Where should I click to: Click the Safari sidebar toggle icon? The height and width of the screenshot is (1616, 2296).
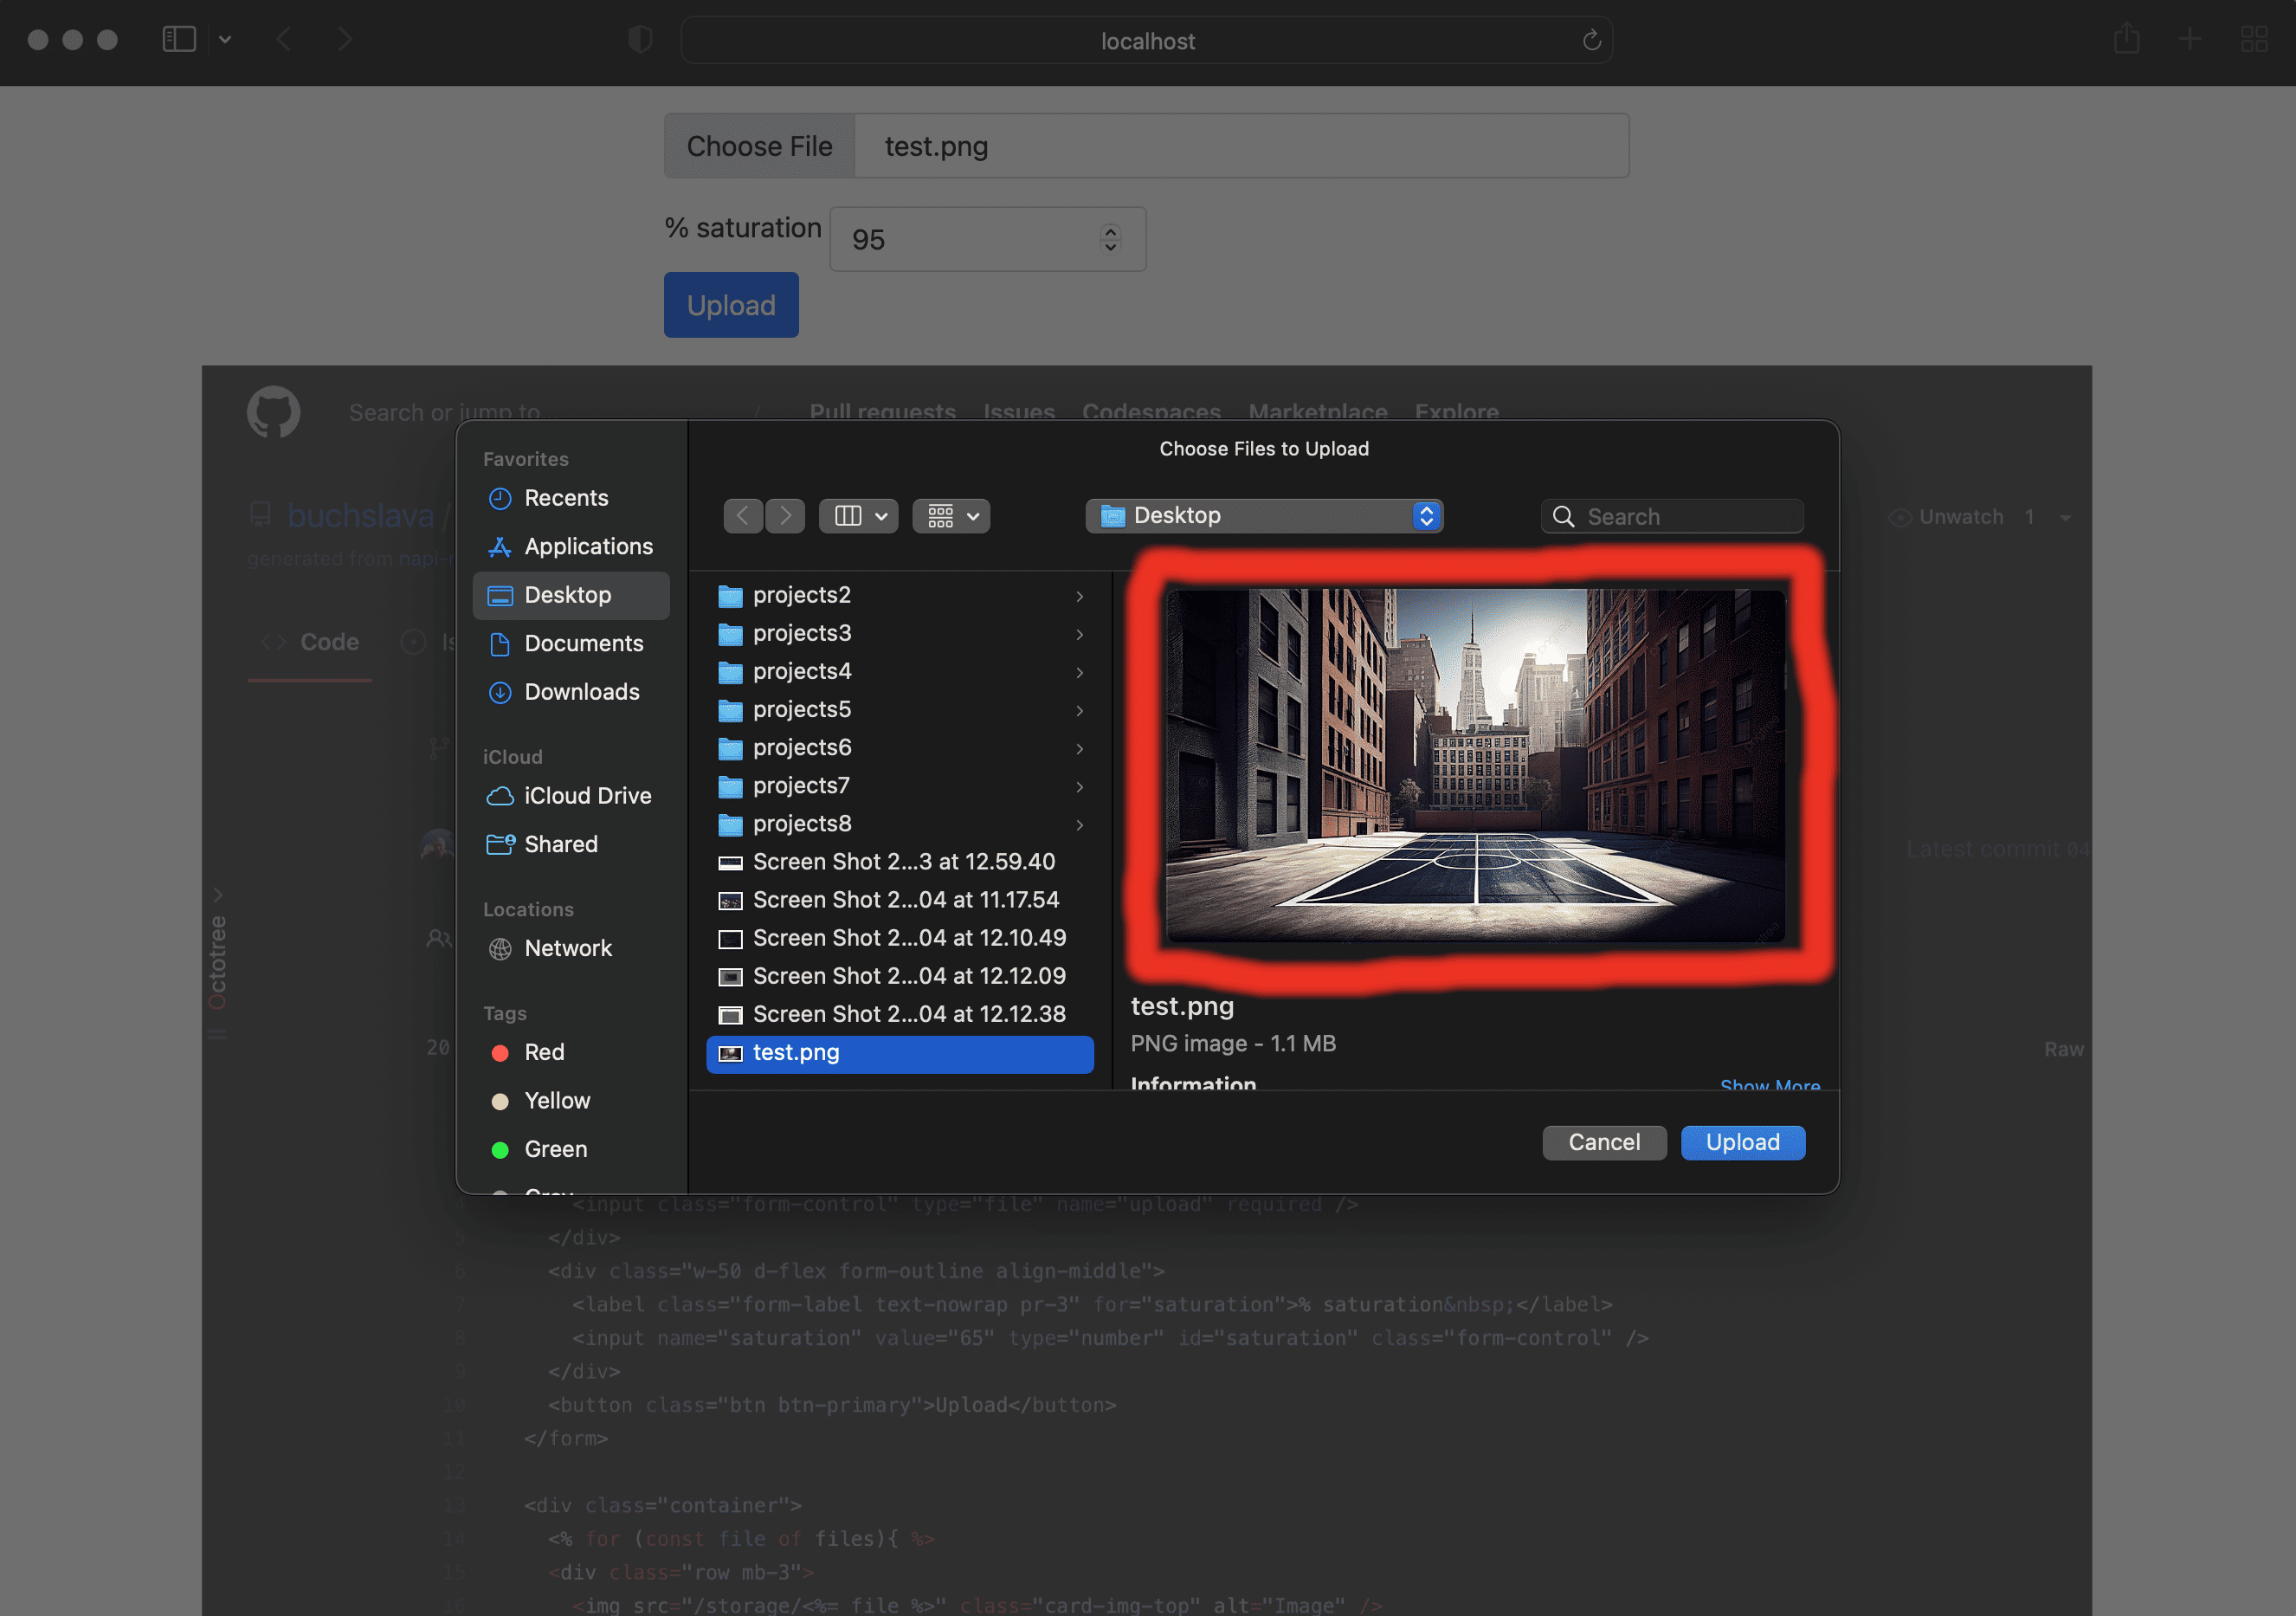[179, 39]
